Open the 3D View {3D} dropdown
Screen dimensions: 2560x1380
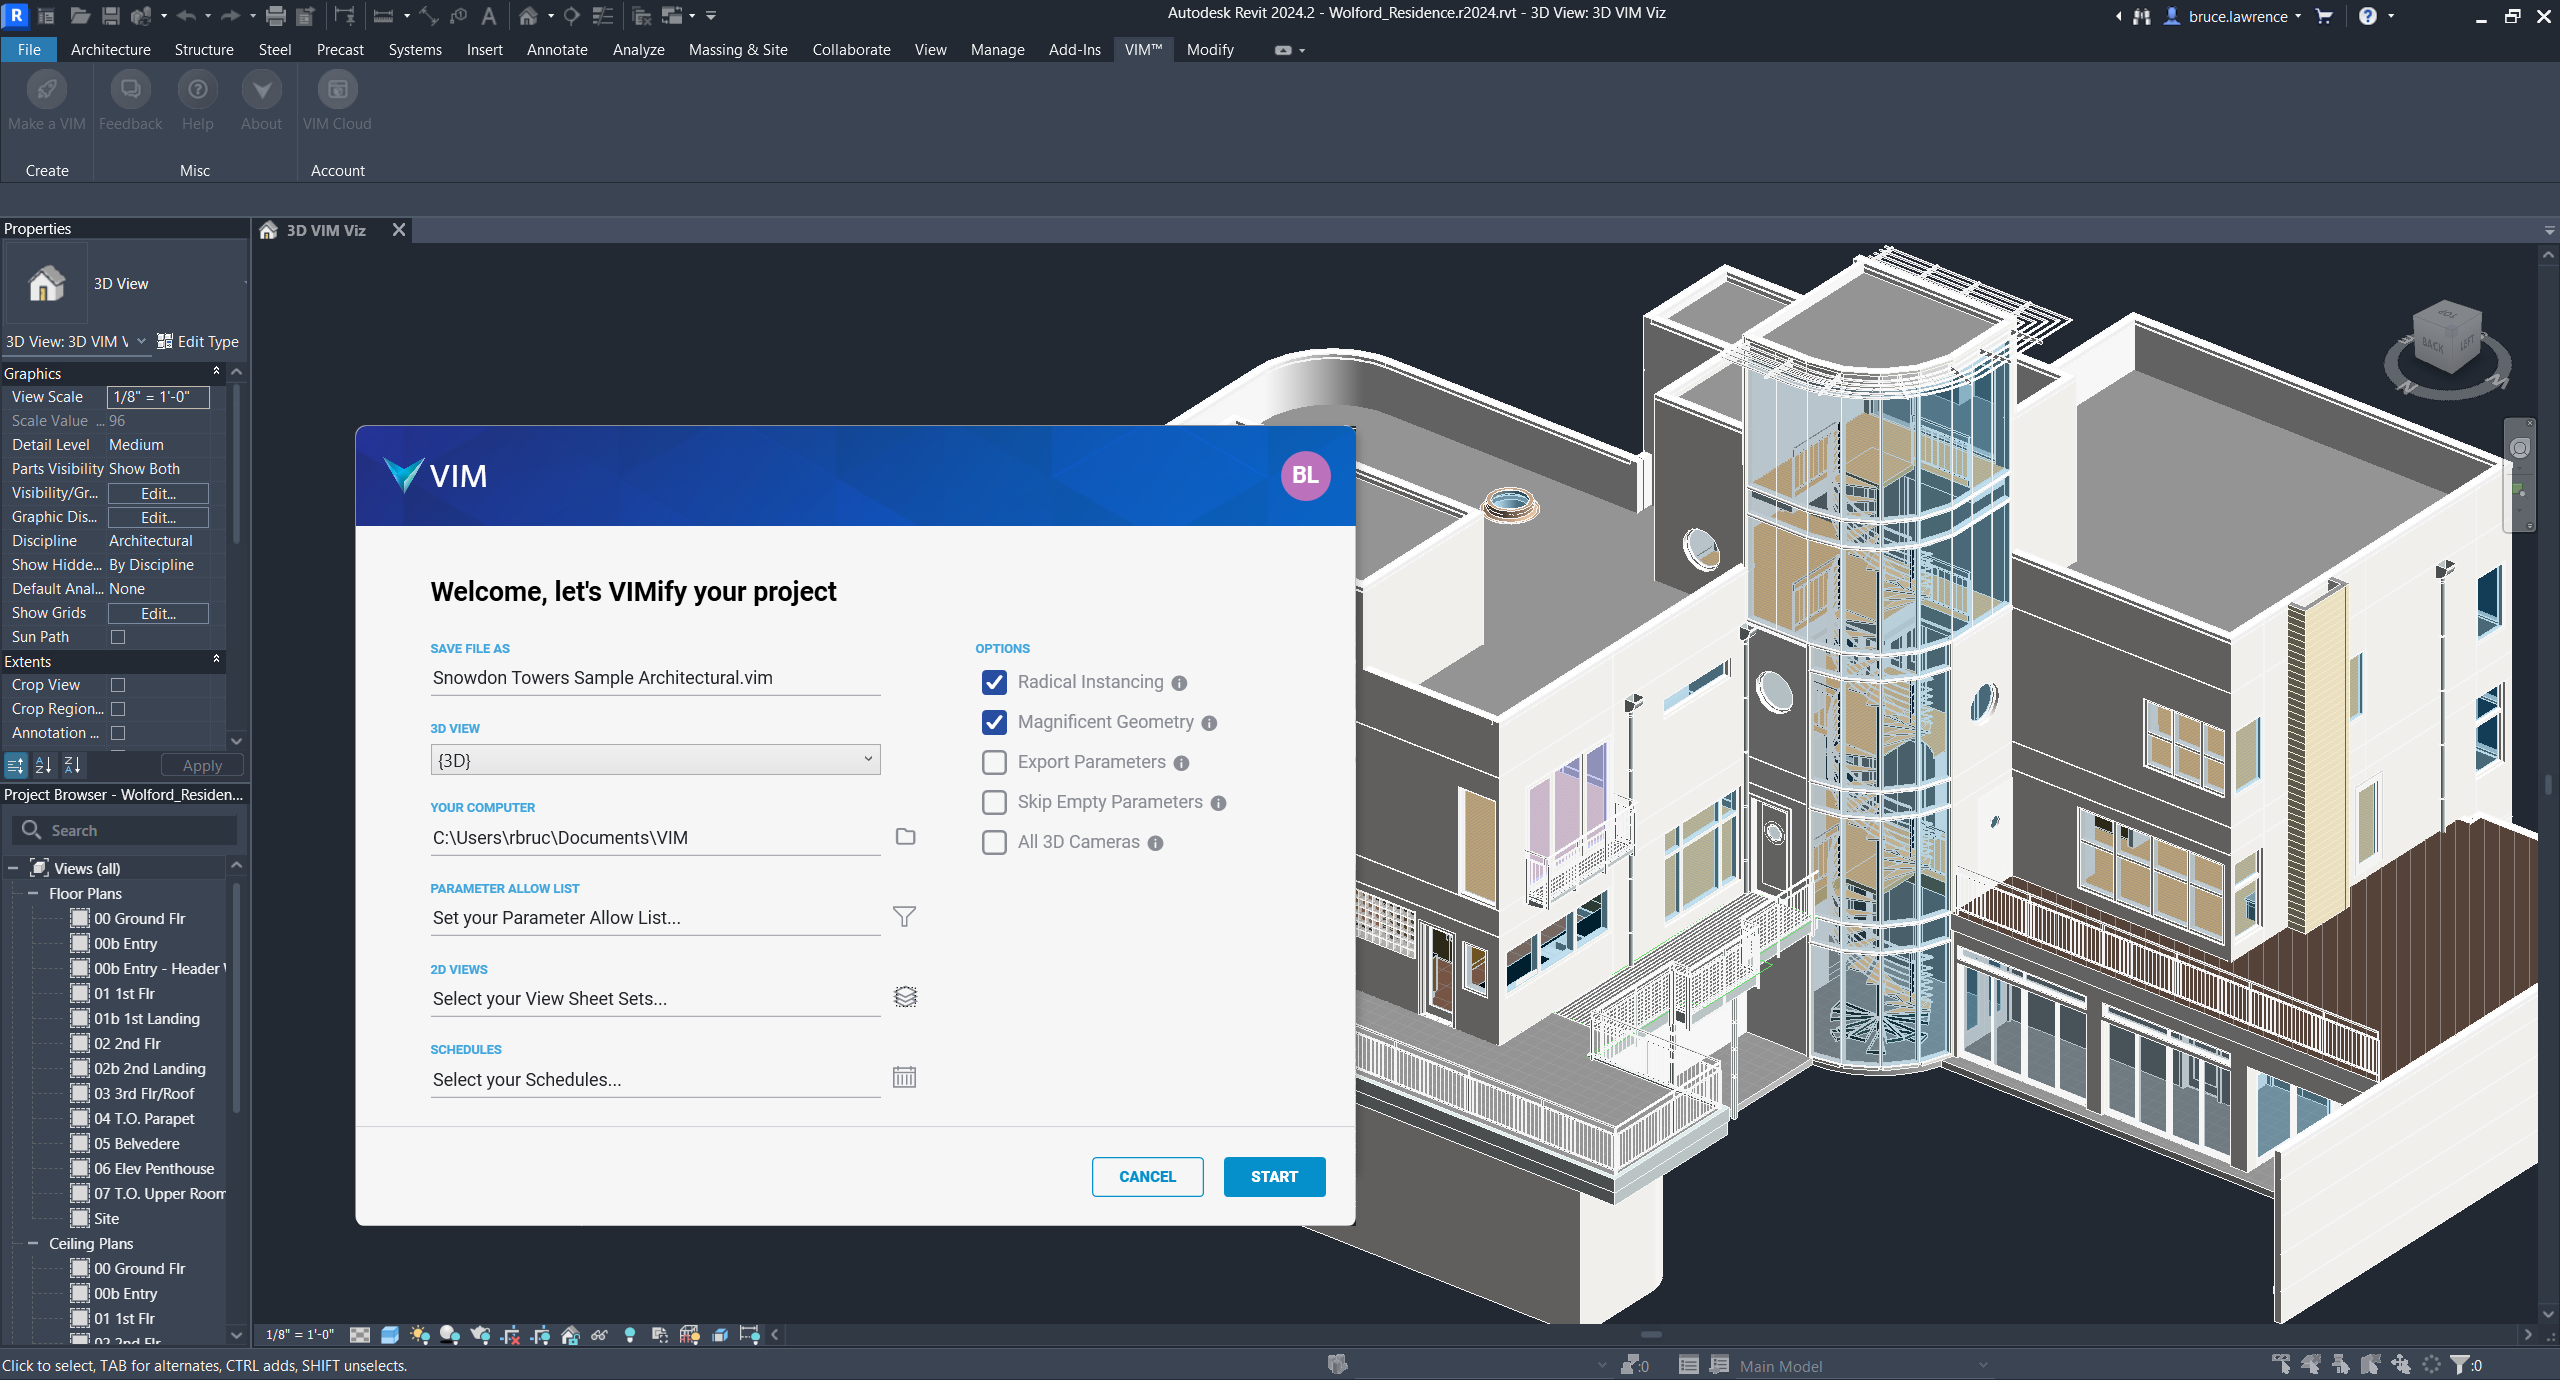655,760
